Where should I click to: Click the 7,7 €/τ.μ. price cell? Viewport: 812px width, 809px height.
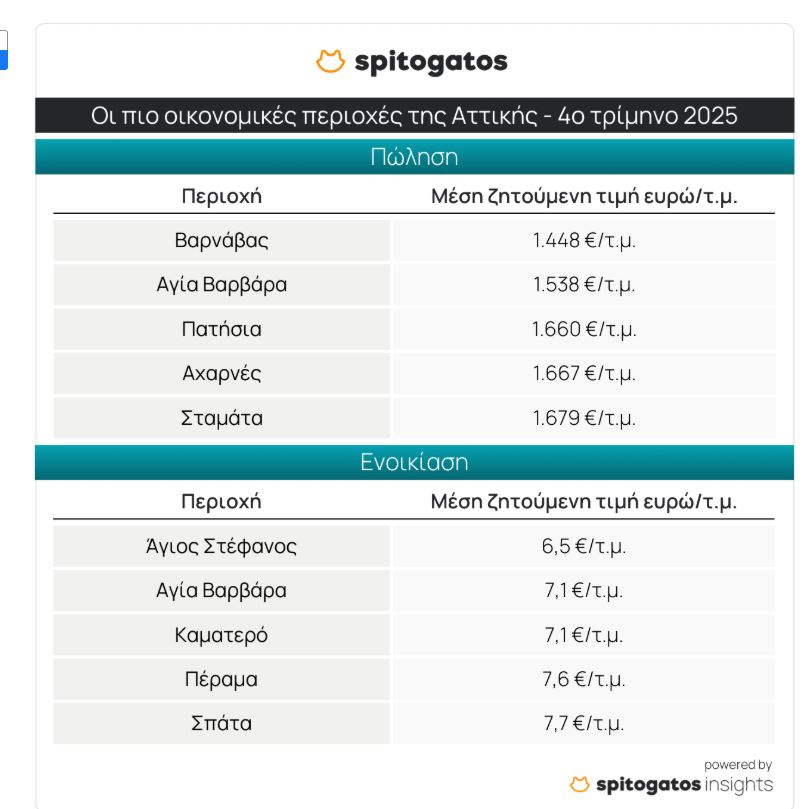(x=584, y=723)
